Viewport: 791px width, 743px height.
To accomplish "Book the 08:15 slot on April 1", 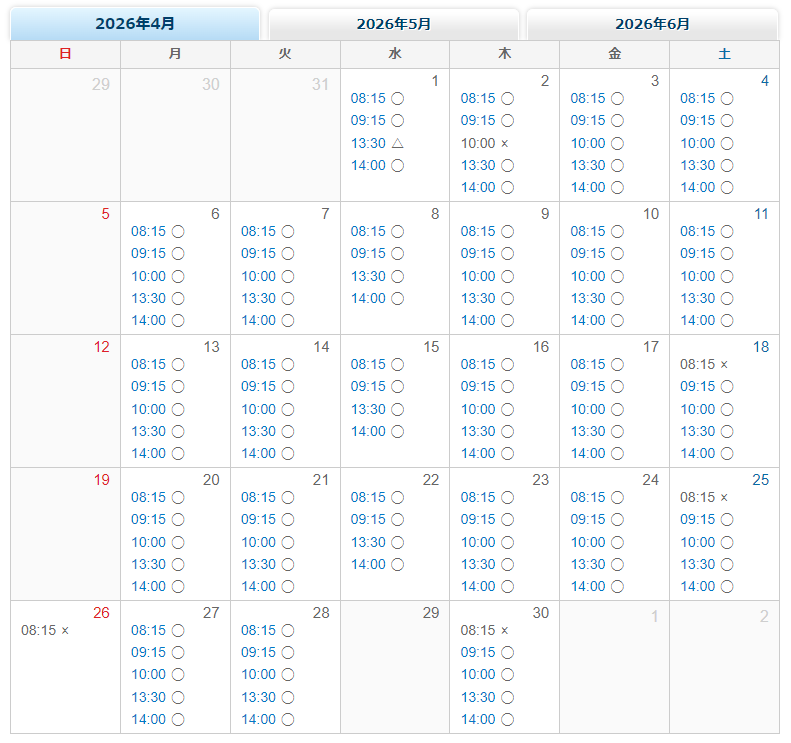I will coord(377,98).
